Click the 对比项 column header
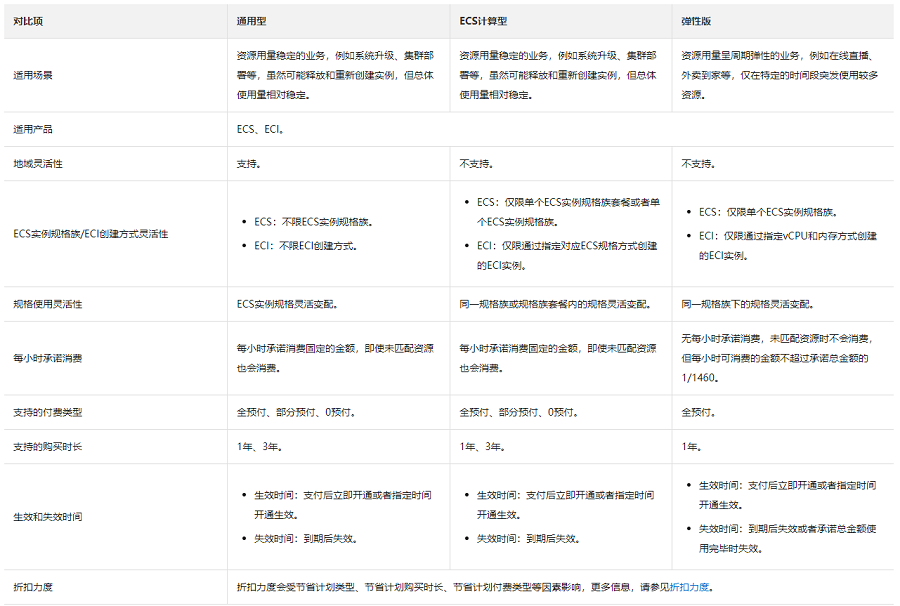The image size is (900, 606). tap(28, 21)
